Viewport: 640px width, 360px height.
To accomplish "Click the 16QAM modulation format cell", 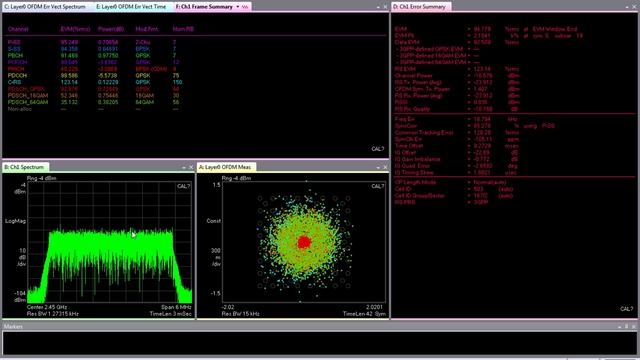I will [x=144, y=96].
